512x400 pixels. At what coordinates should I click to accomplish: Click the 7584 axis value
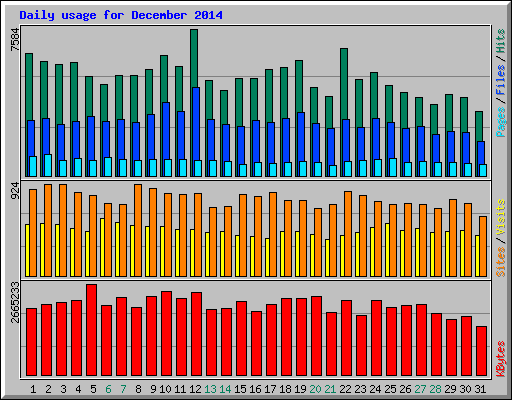point(15,40)
